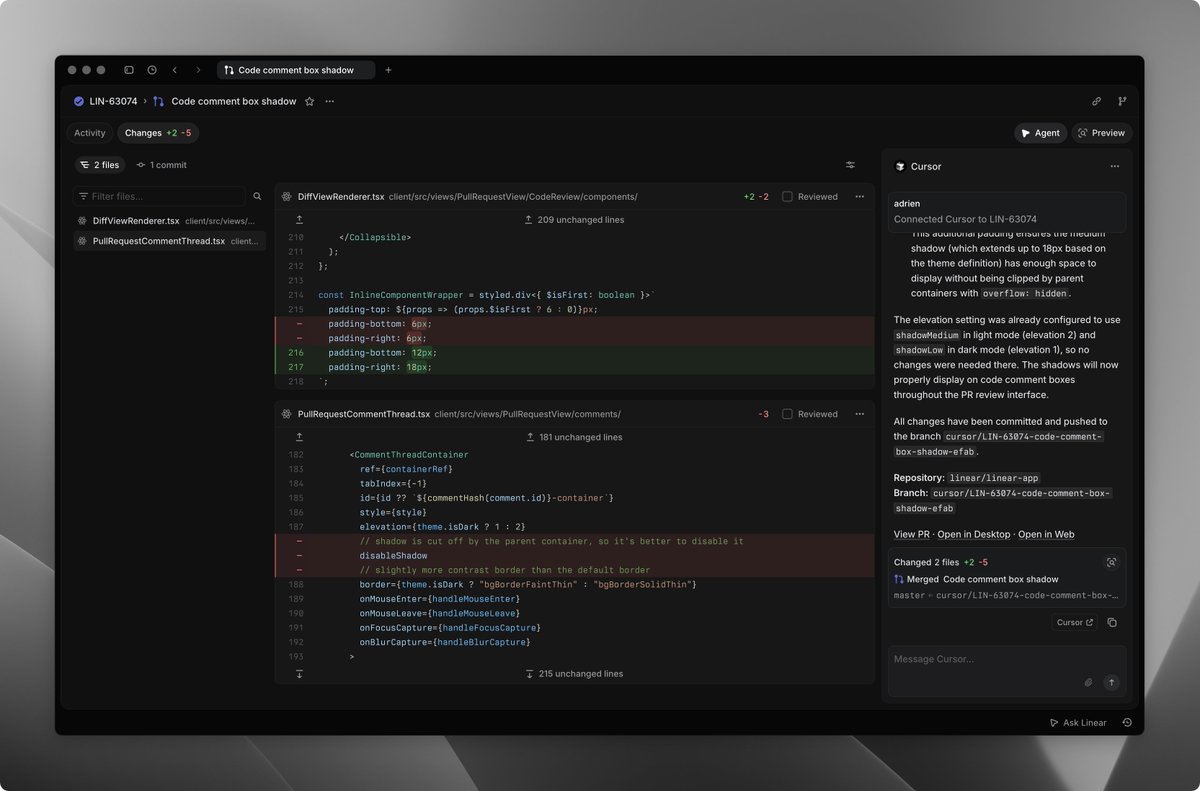This screenshot has height=791, width=1200.
Task: Click the PullRequestCommentThread.tsx diff header file name
Action: click(x=364, y=414)
